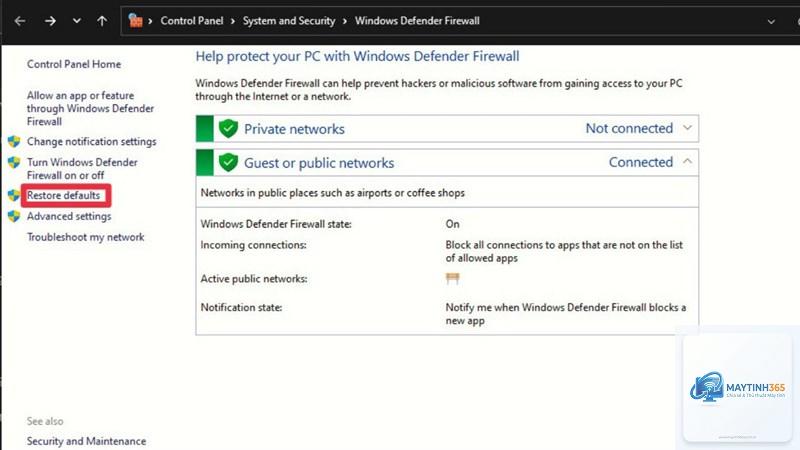Viewport: 800px width, 450px height.
Task: Click the firewall state value On
Action: [x=453, y=224]
